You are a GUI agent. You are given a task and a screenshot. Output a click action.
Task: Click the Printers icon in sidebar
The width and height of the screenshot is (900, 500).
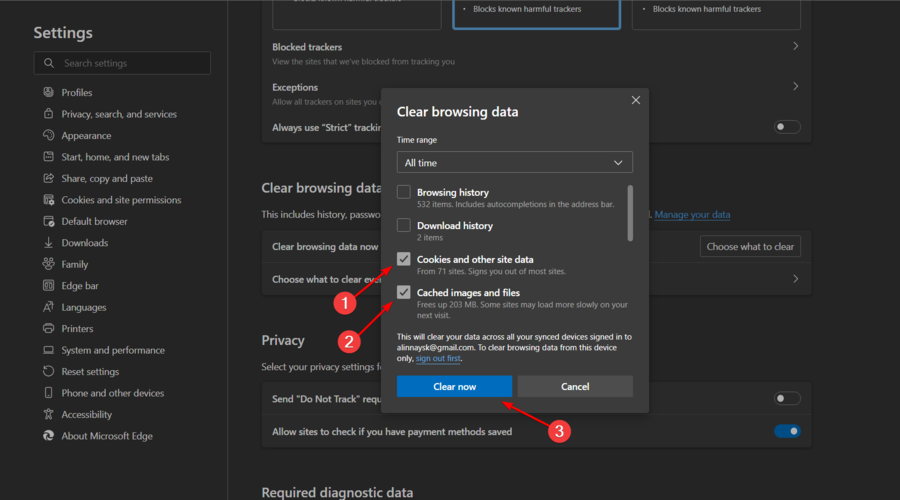tap(49, 329)
